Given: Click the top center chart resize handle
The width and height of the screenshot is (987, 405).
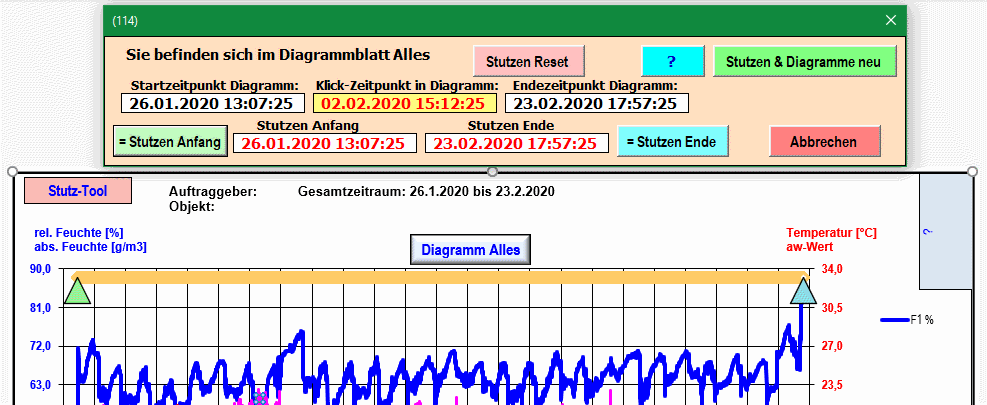Looking at the screenshot, I should click(492, 172).
